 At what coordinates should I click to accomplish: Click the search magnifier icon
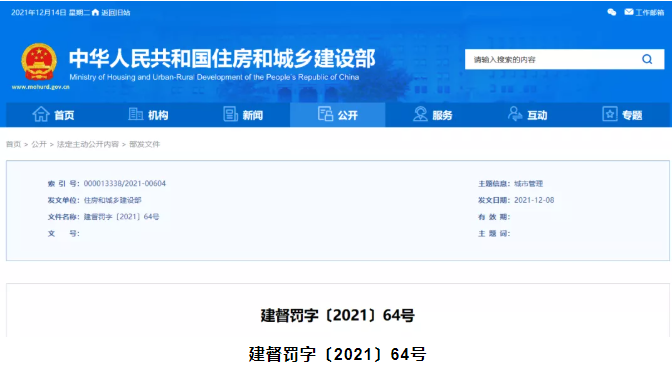pos(647,59)
